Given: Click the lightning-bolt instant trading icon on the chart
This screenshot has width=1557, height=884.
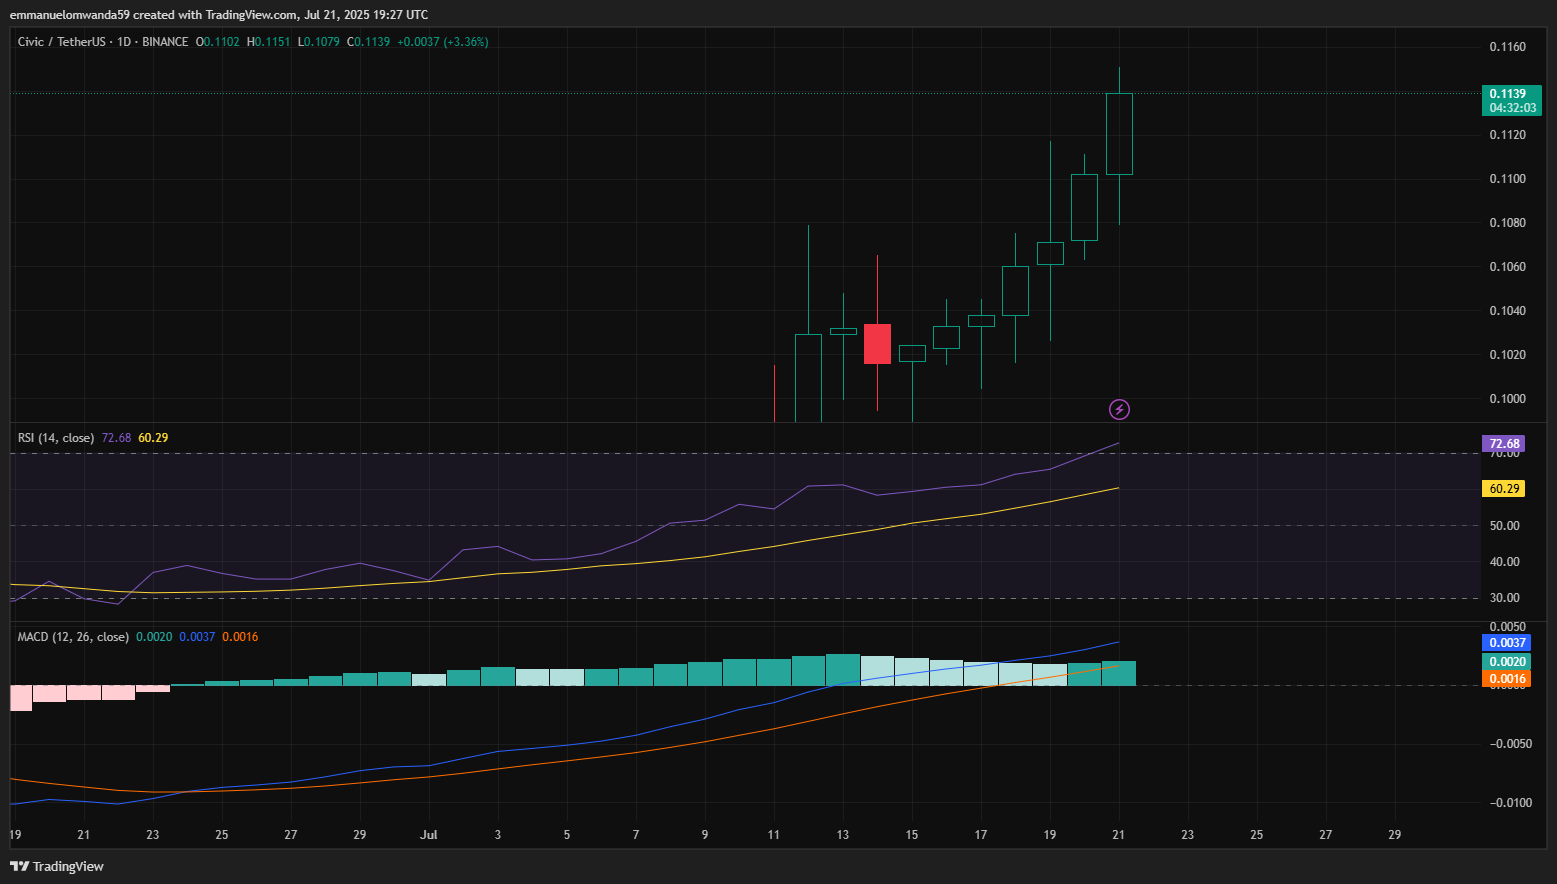Looking at the screenshot, I should [x=1119, y=409].
